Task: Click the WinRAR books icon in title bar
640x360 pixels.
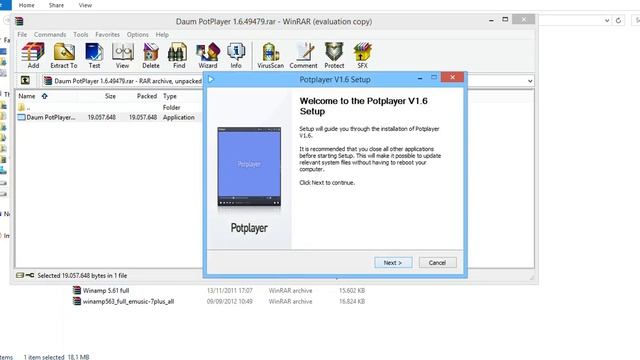Action: click(x=19, y=21)
